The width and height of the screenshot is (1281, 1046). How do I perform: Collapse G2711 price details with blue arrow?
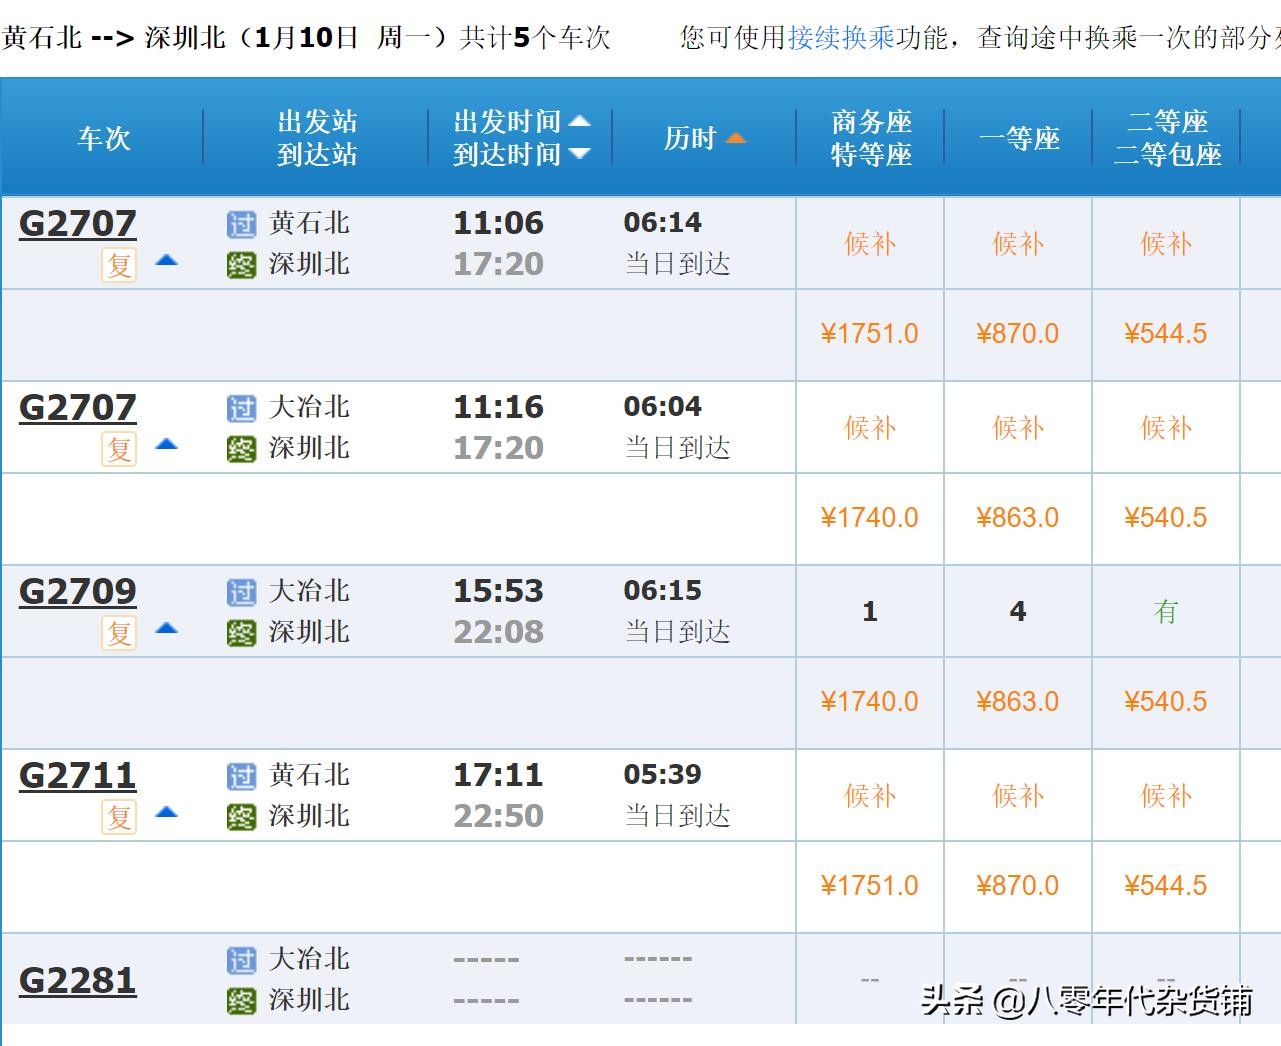tap(166, 812)
